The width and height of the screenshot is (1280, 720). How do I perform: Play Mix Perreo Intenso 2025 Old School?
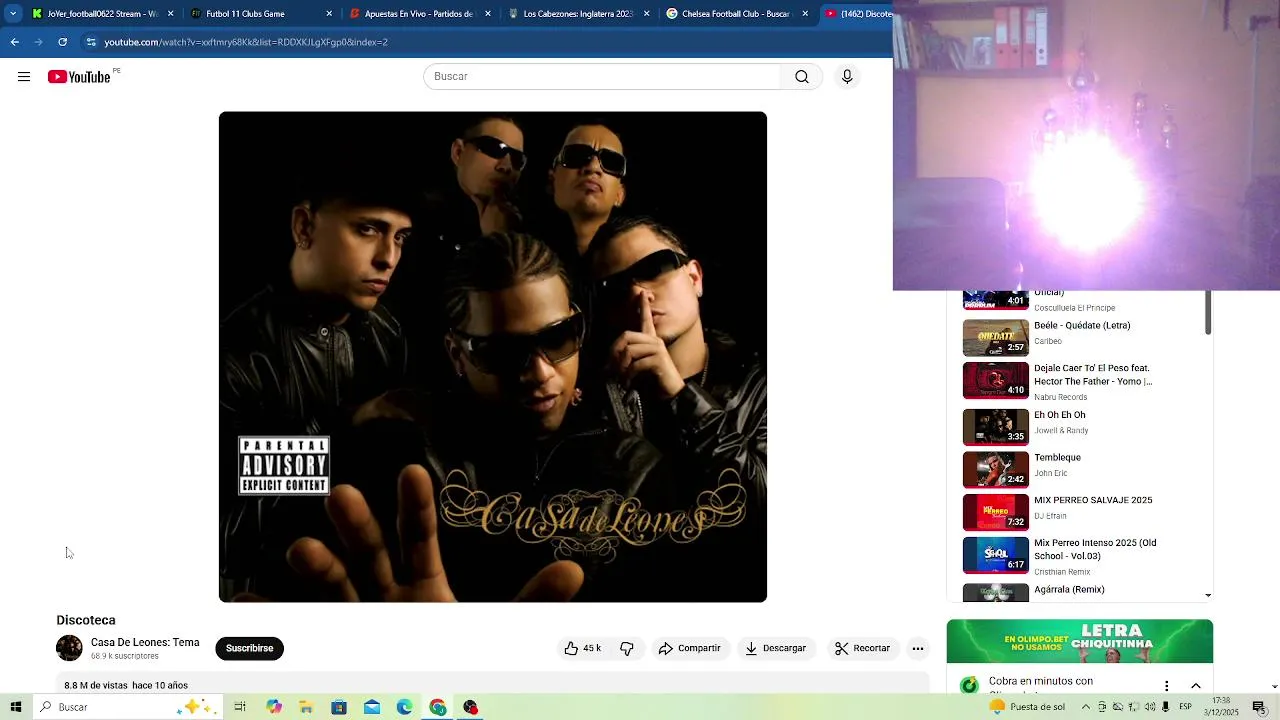[1095, 549]
